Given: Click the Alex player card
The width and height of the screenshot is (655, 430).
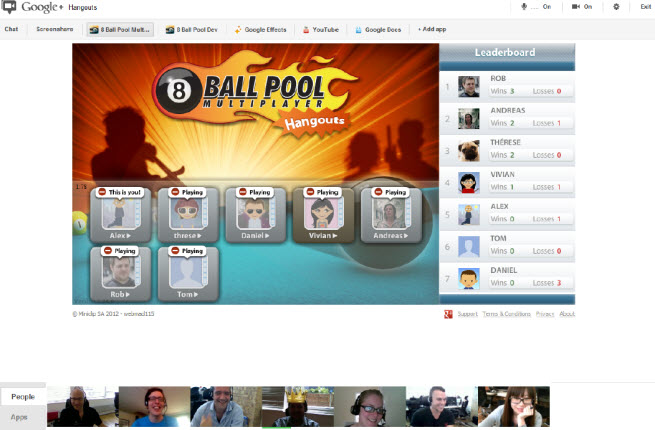Looking at the screenshot, I should [120, 215].
